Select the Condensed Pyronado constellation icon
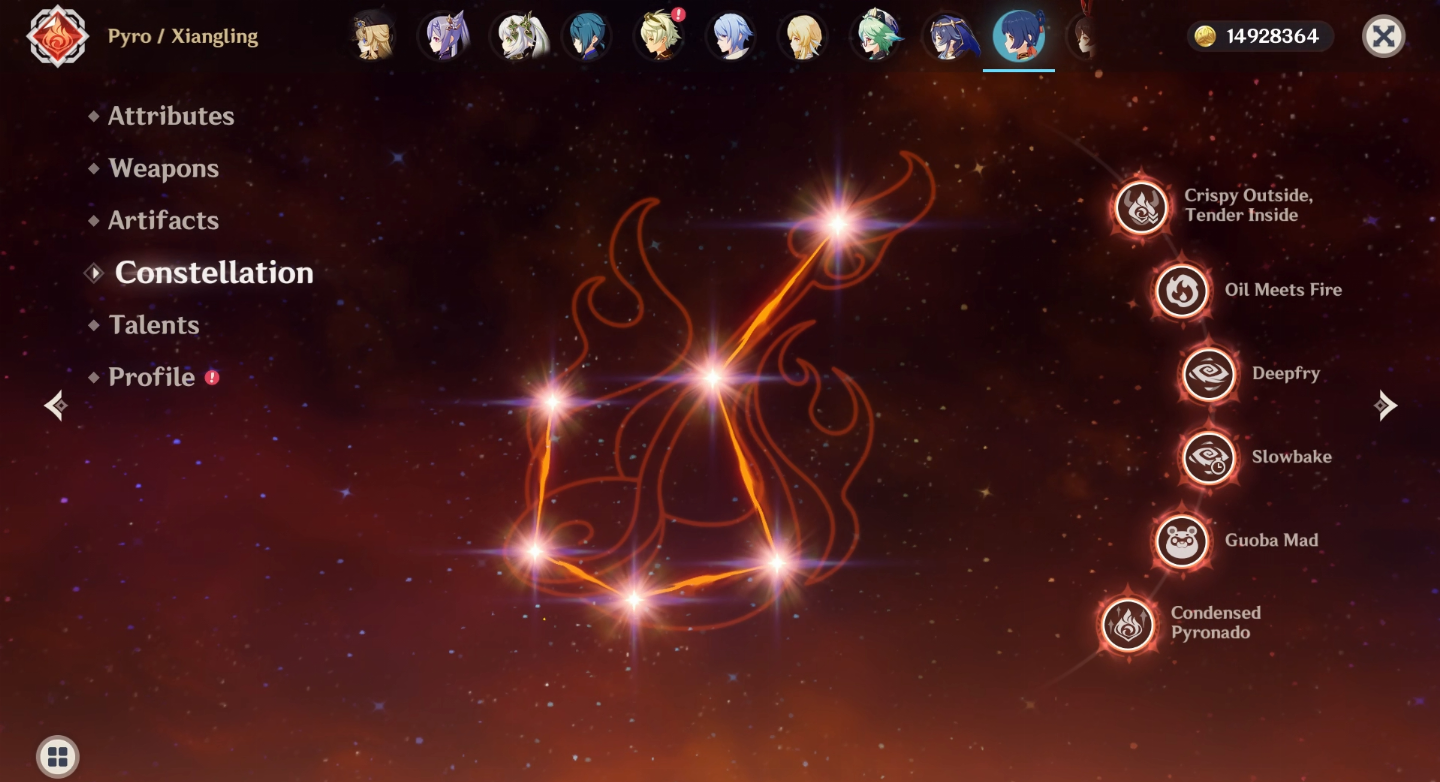 [1128, 624]
